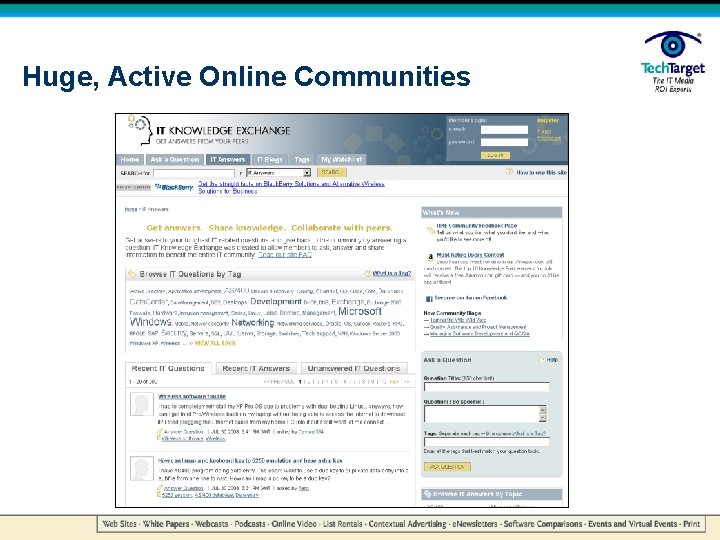This screenshot has height=540, width=720.
Task: Click the yellow Search button
Action: pos(331,172)
